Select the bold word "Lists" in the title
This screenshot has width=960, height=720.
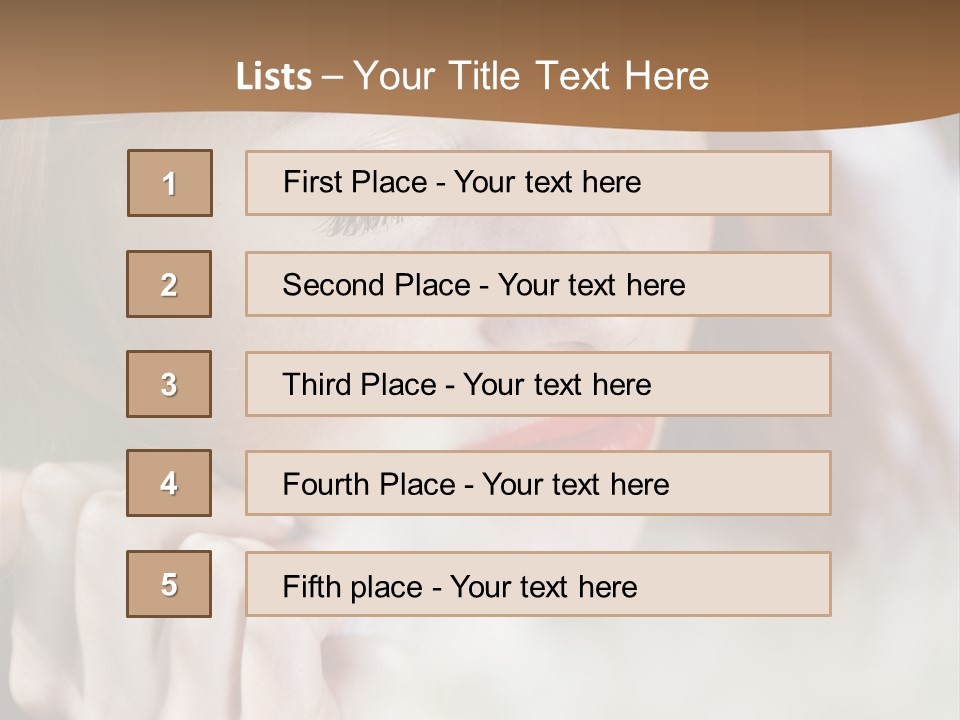[273, 77]
